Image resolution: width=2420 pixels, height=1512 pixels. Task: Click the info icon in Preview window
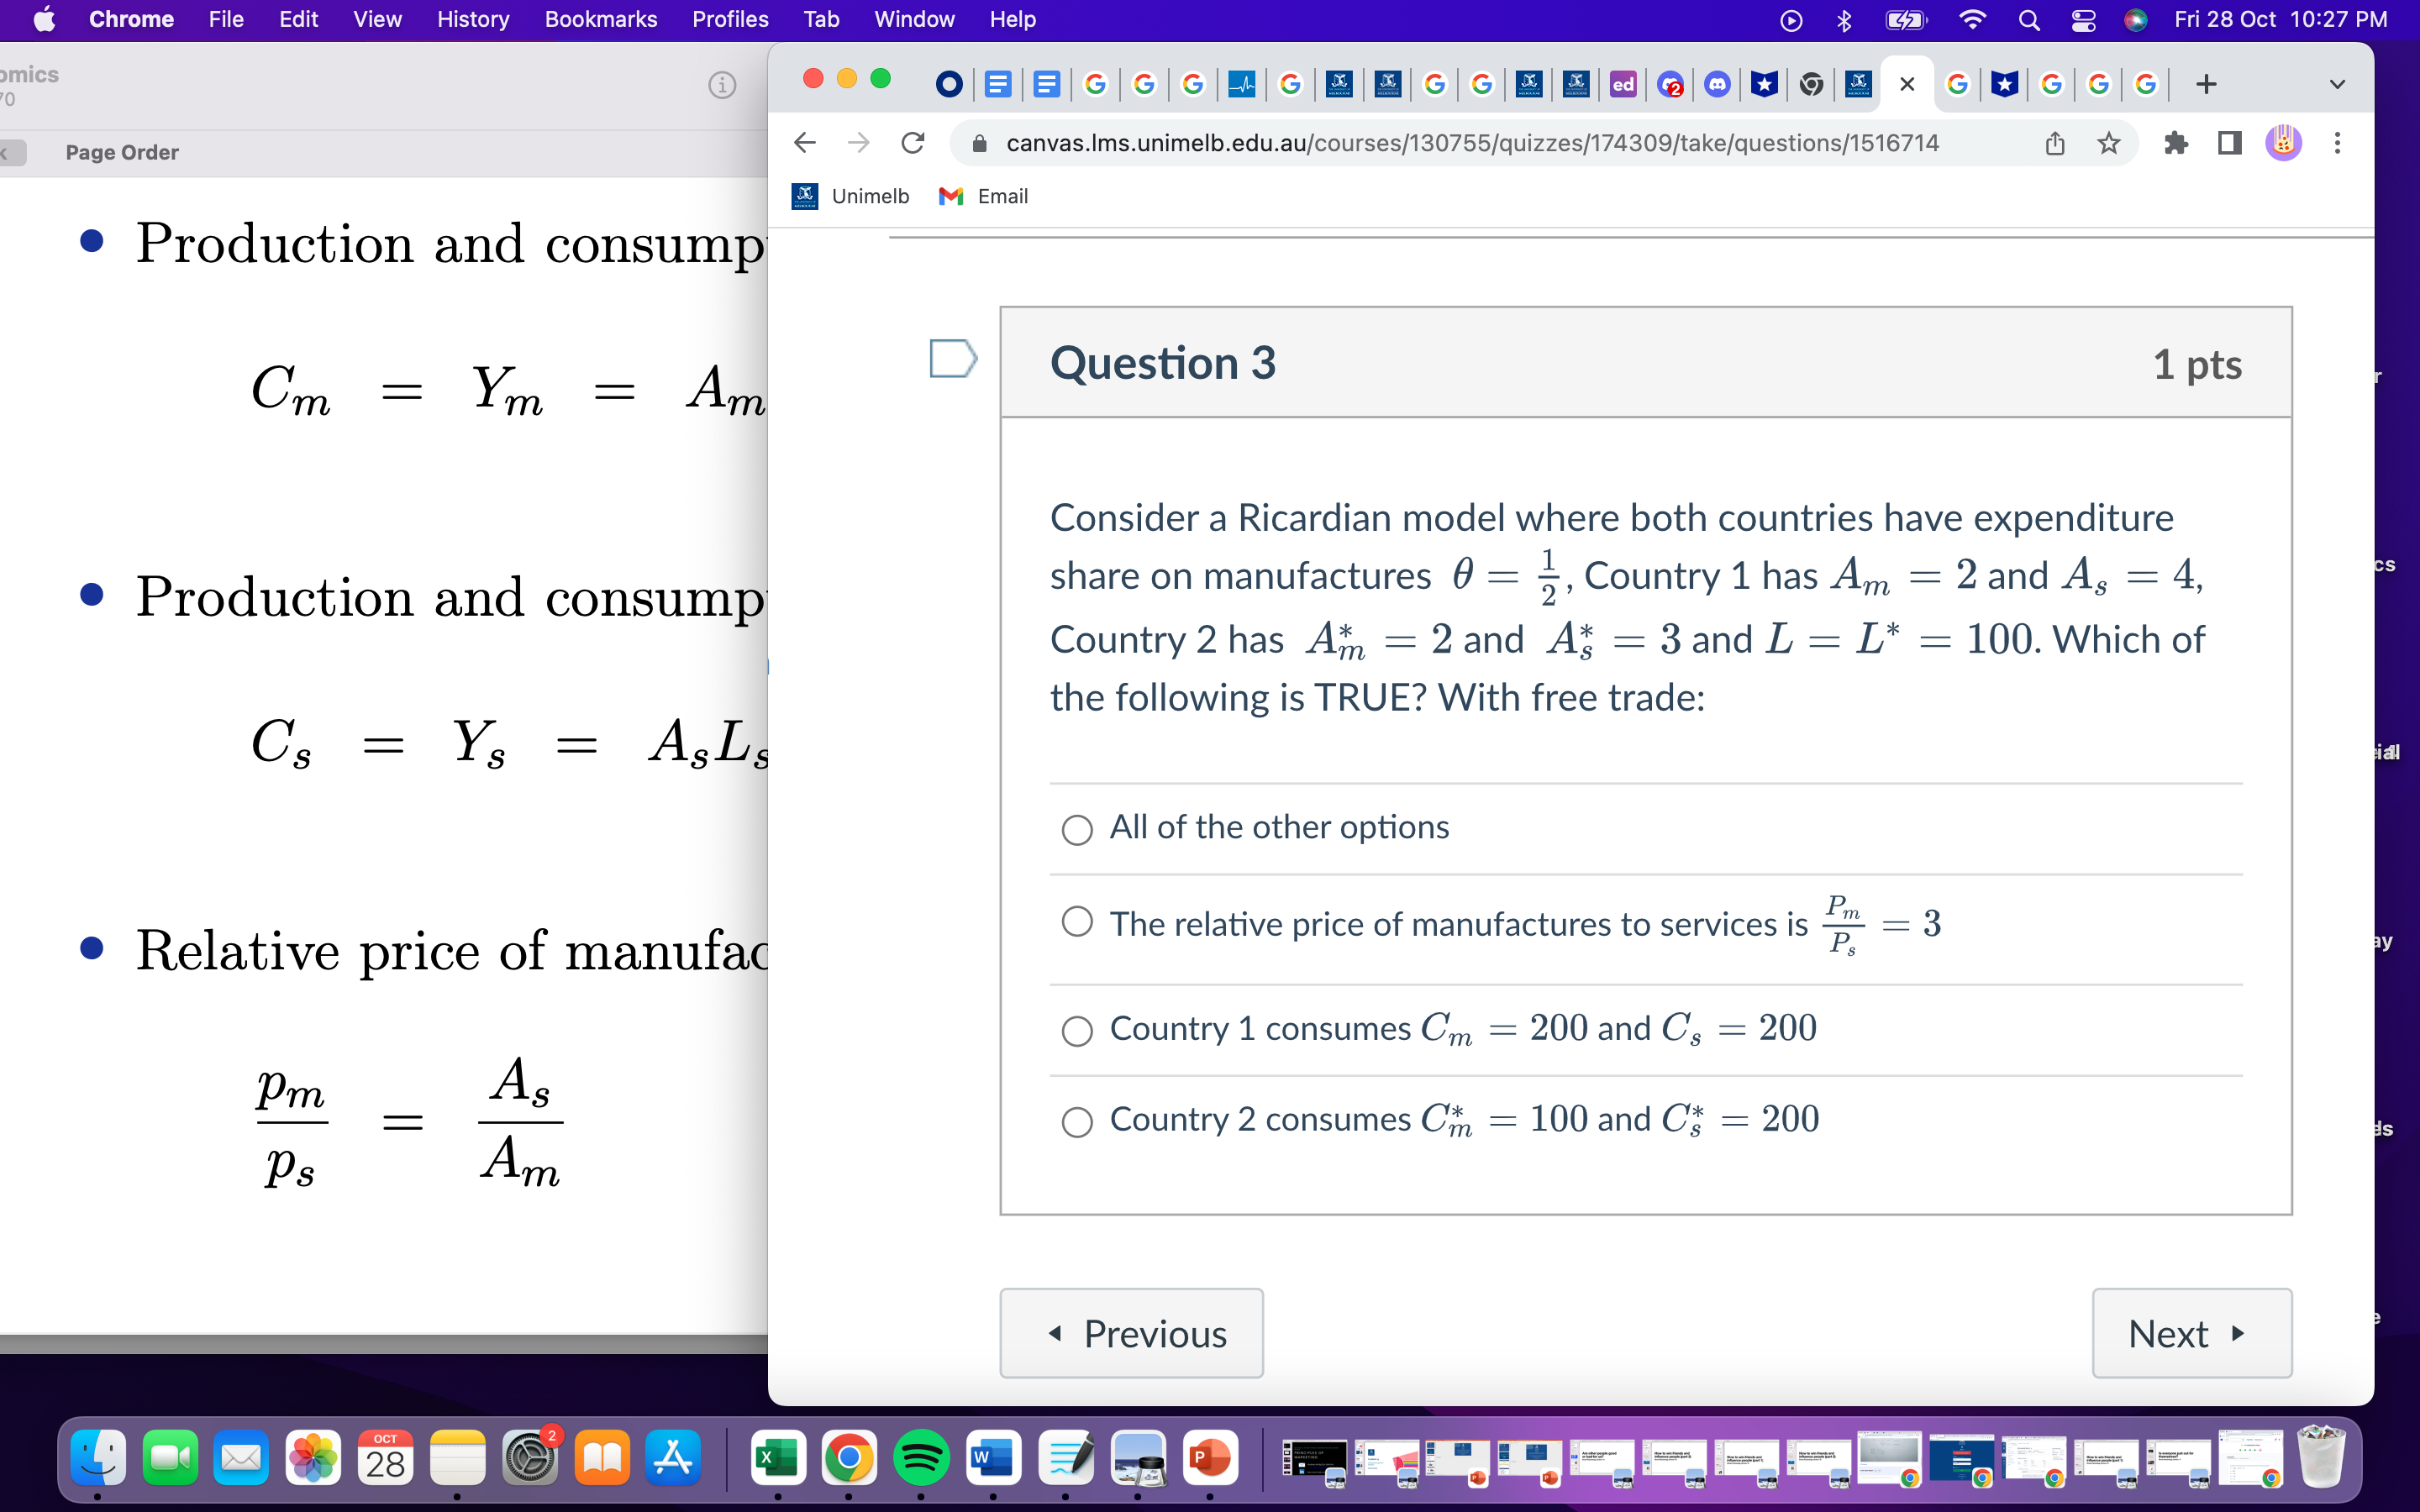722,85
